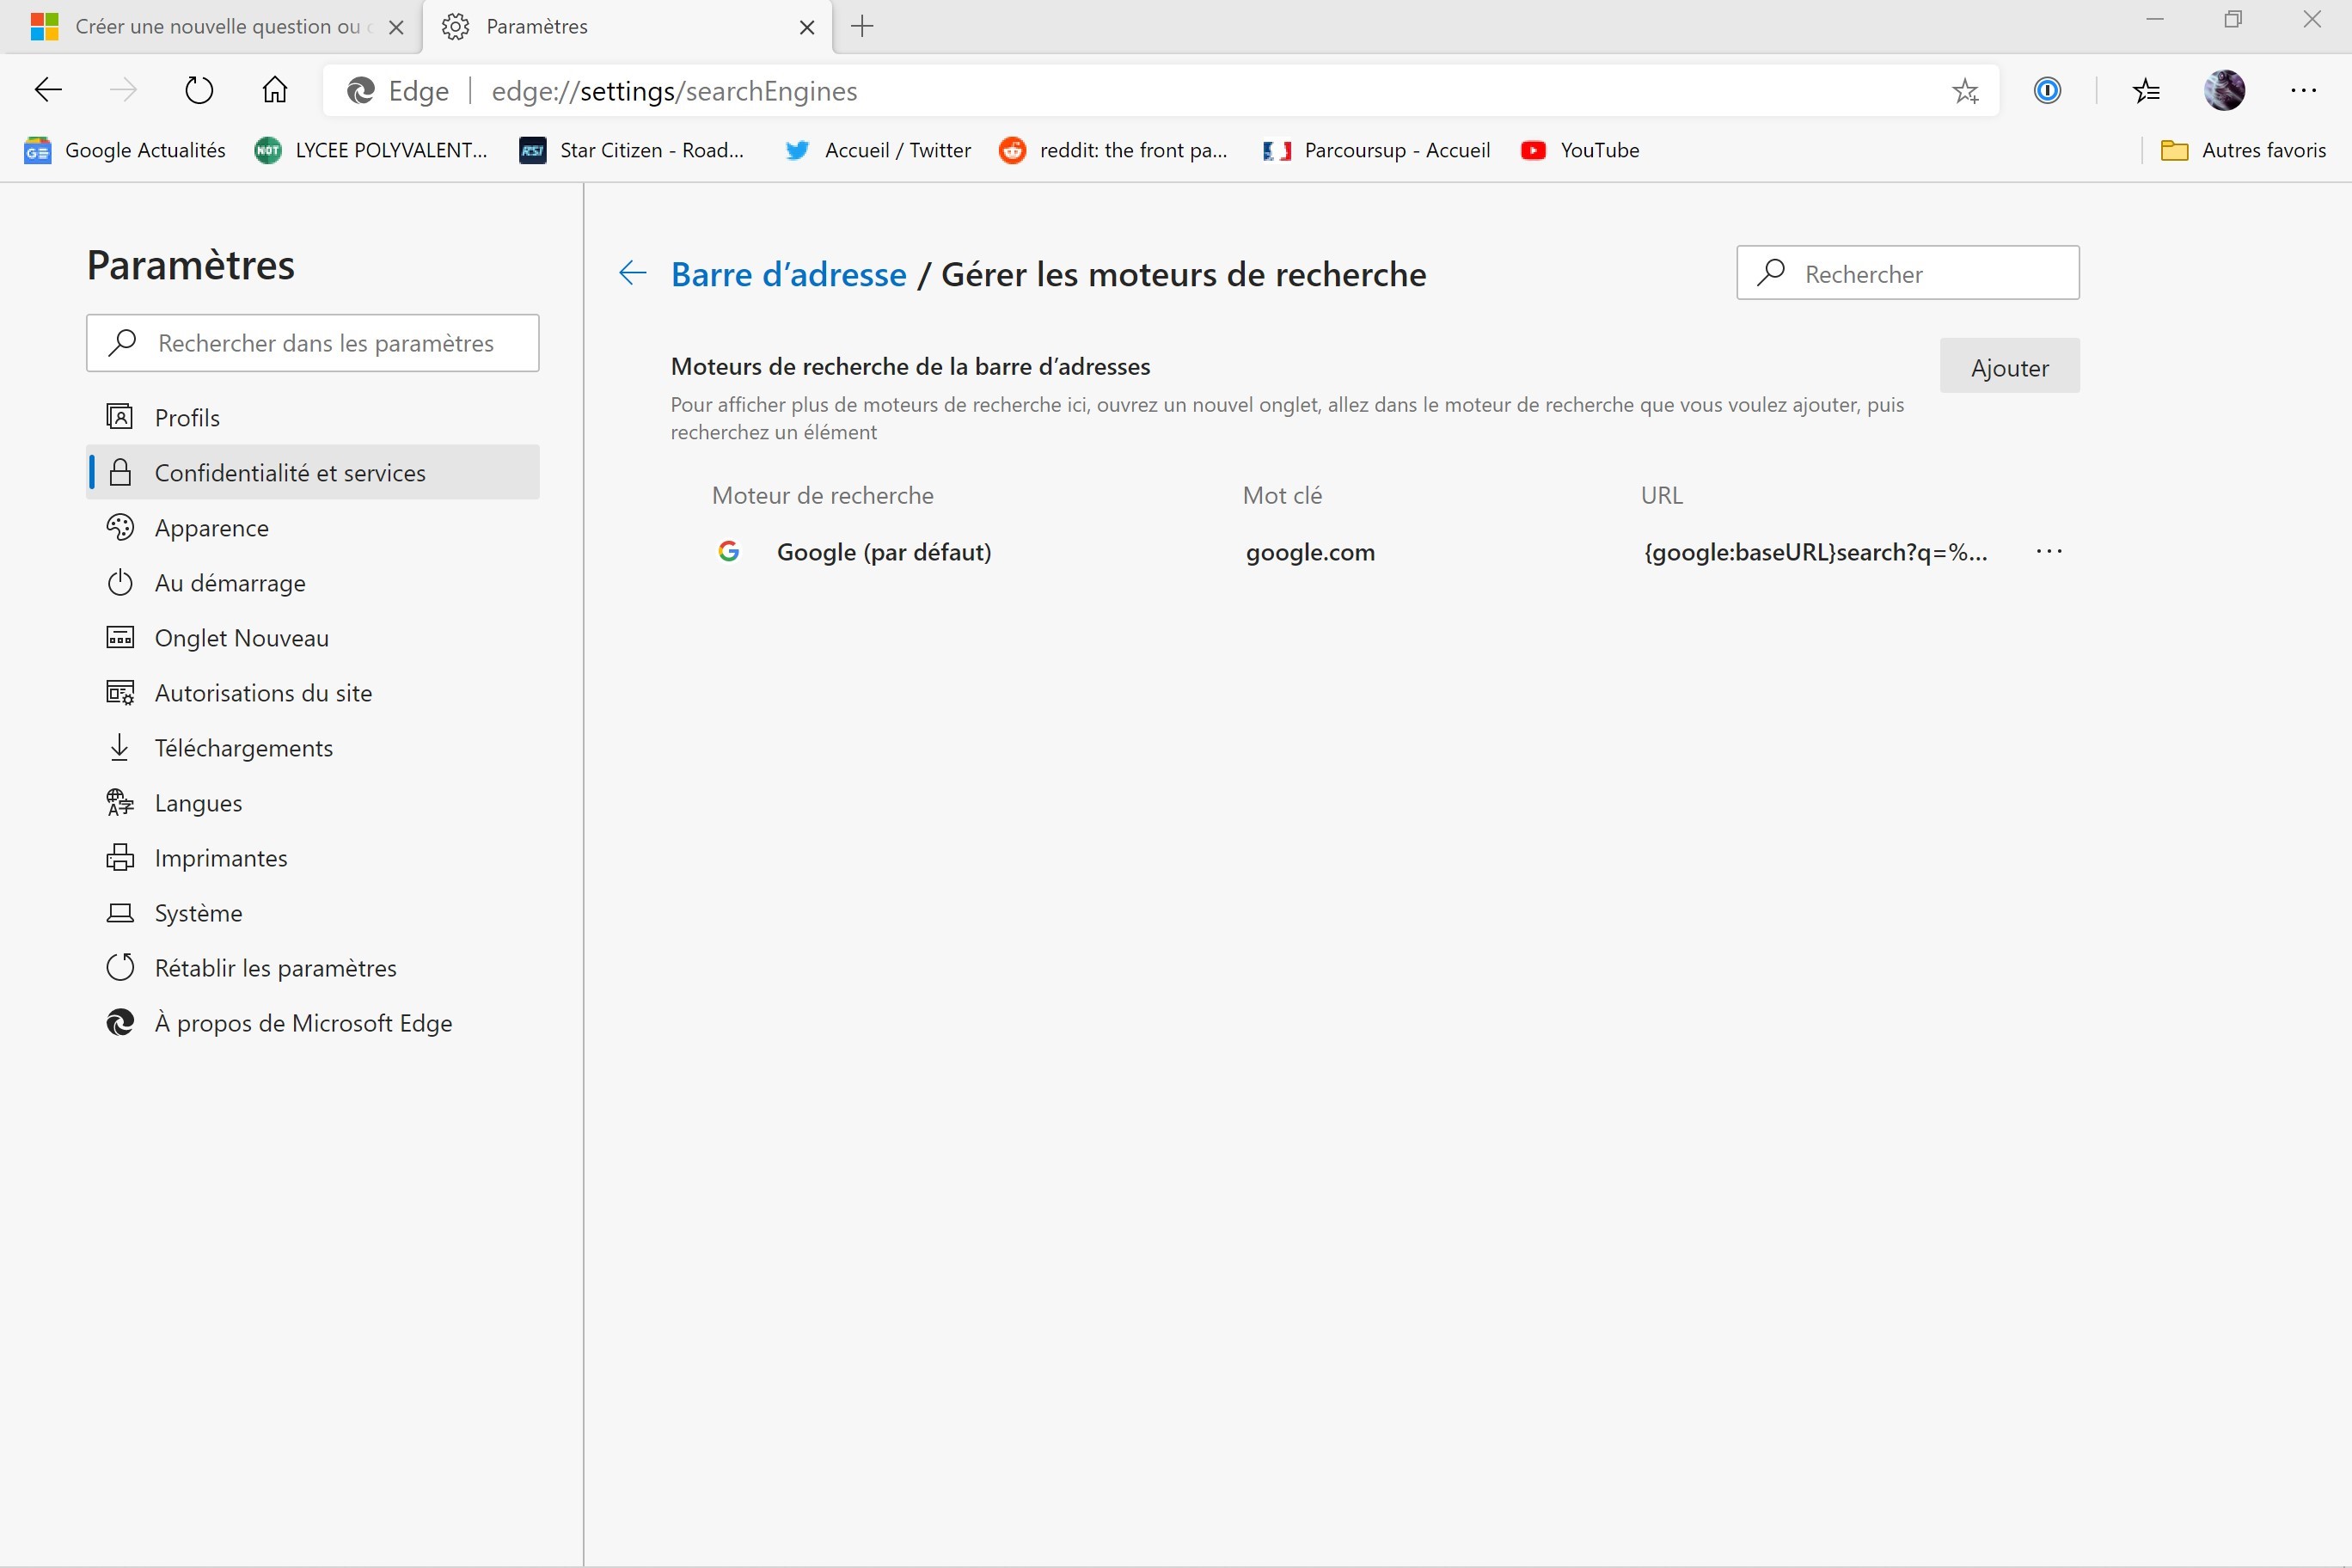Open the user profile avatar
Screen dimensions: 2352x1568
[2224, 91]
